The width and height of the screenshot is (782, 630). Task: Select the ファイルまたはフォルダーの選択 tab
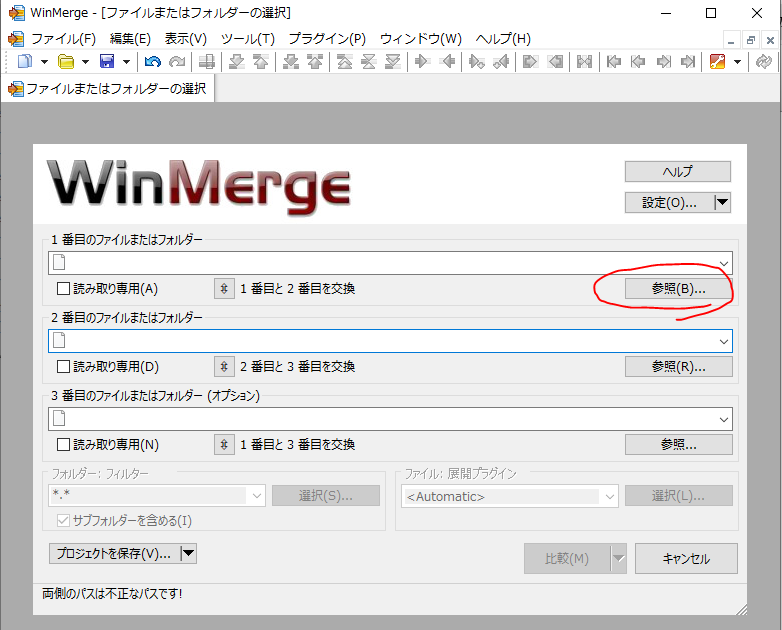pyautogui.click(x=108, y=88)
